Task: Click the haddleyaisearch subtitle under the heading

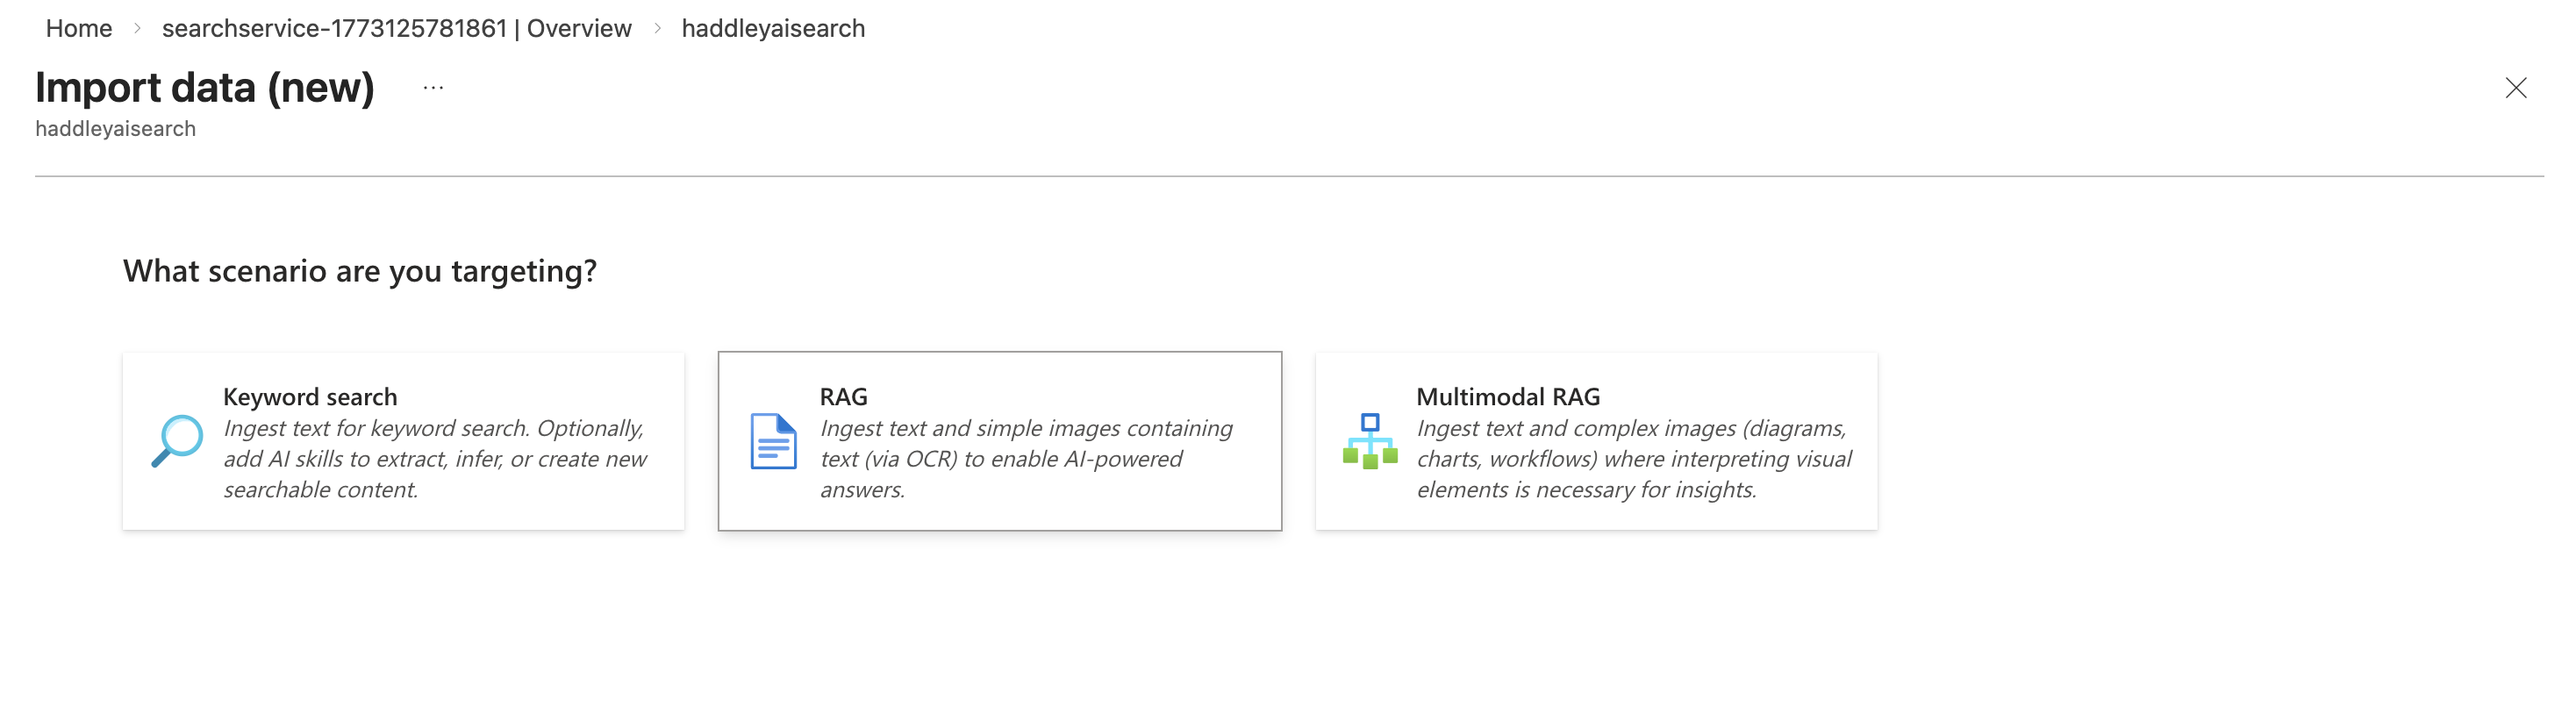Action: click(116, 128)
